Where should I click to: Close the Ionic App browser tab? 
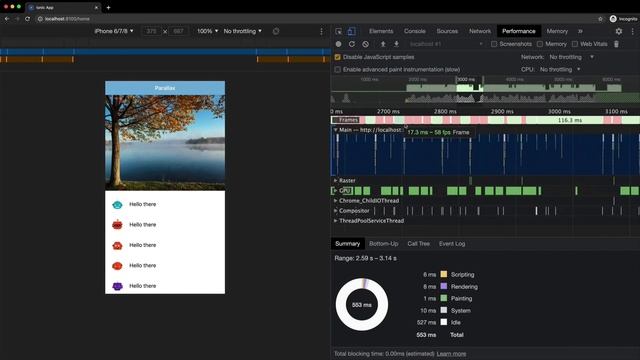[x=96, y=7]
